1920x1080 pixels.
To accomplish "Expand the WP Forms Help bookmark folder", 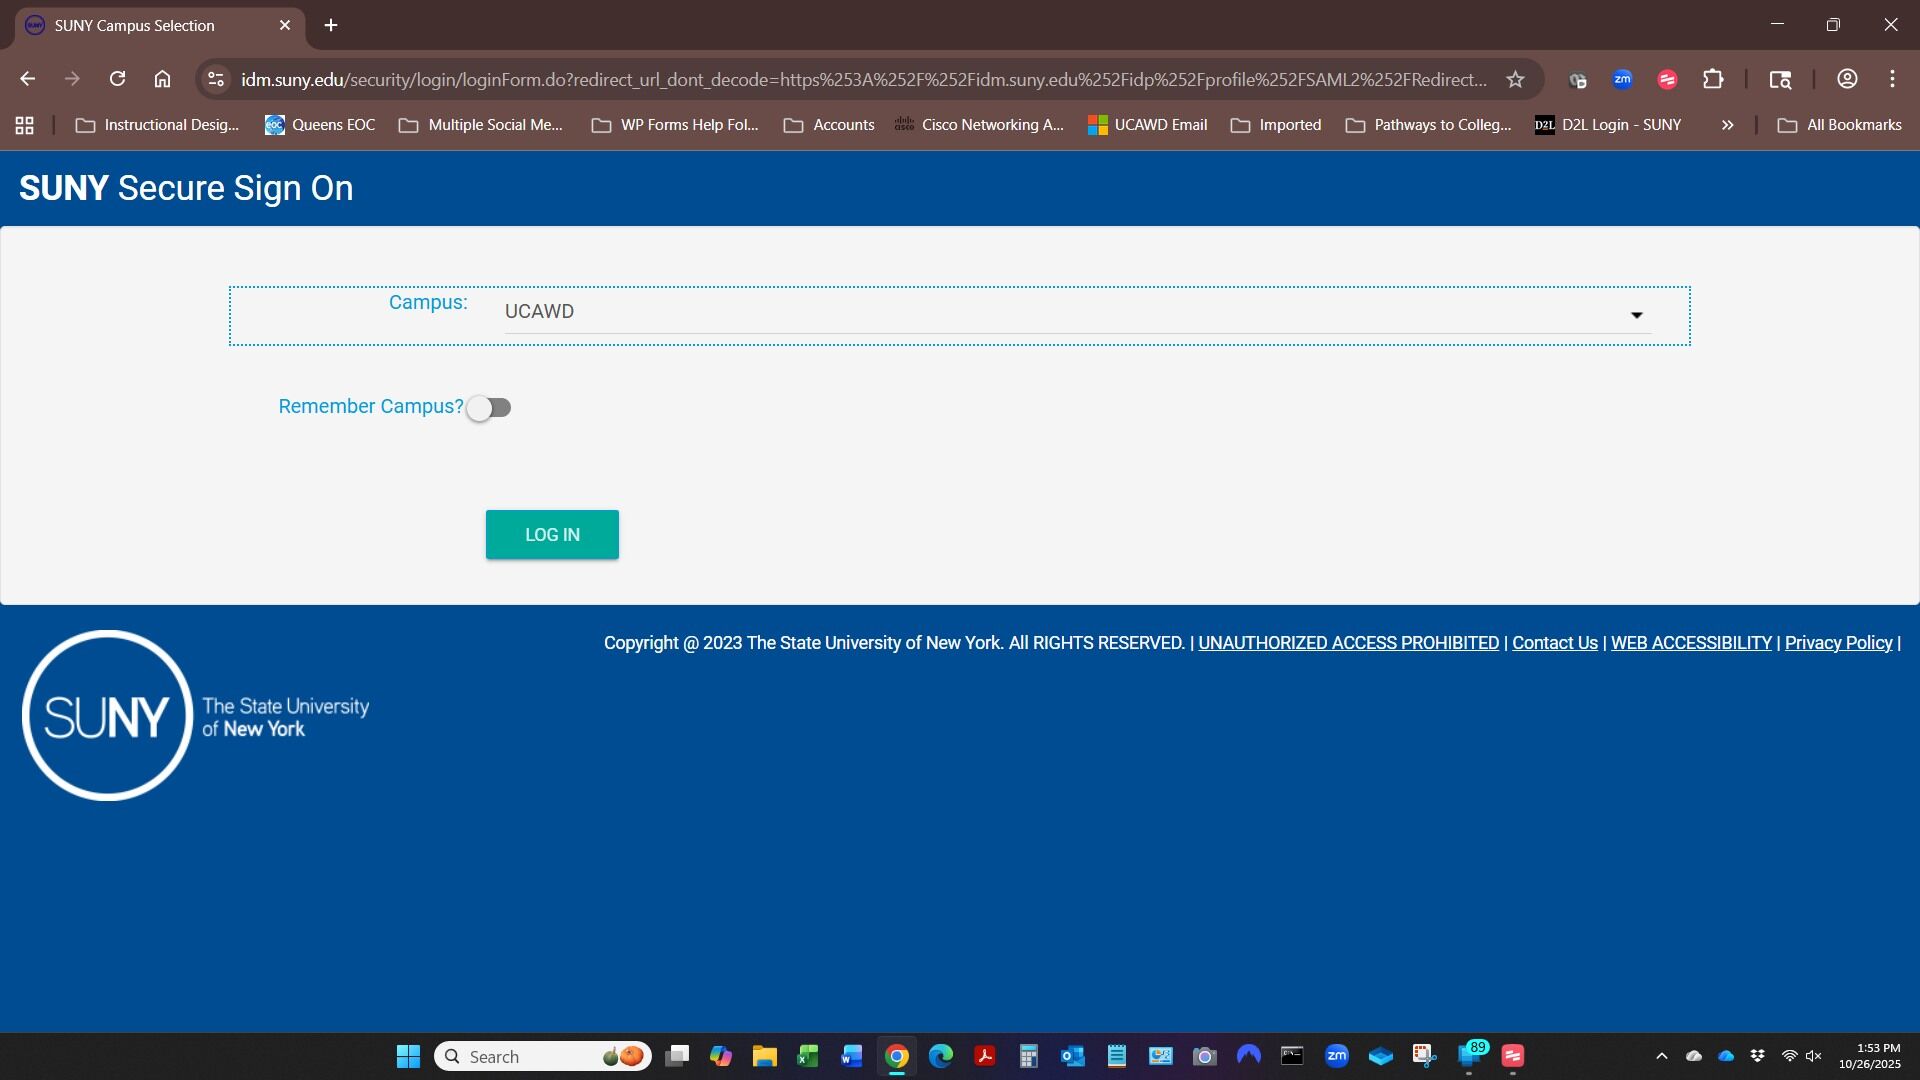I will tap(675, 125).
